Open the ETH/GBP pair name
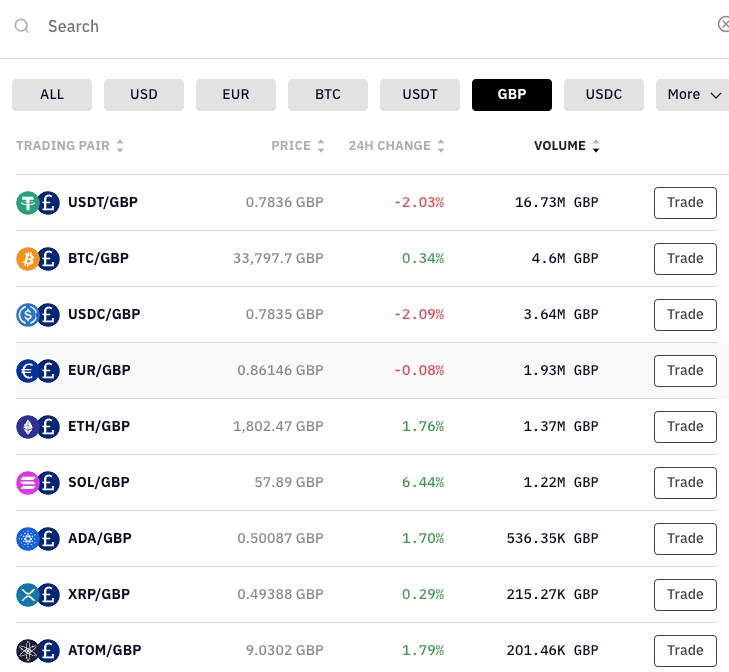The image size is (729, 672). [99, 426]
